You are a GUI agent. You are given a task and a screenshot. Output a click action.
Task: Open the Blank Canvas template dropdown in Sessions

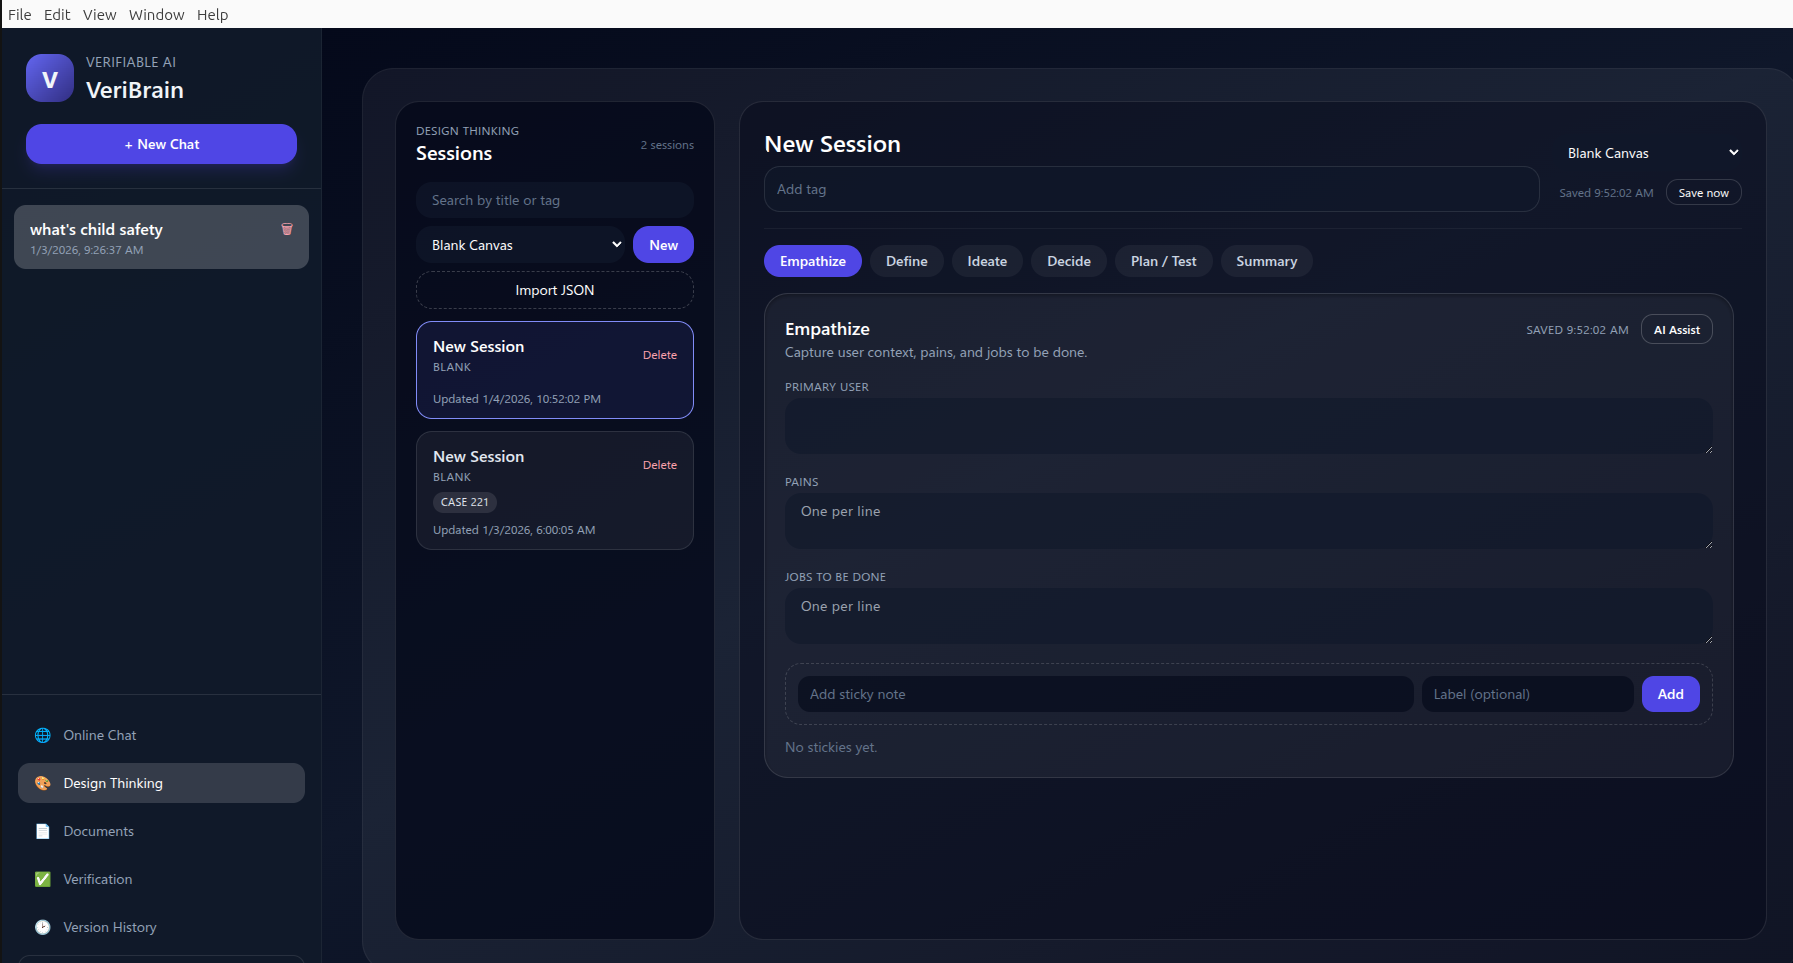tap(520, 245)
